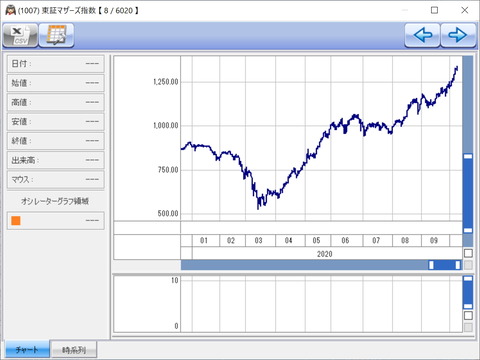
Task: Maximize the chart window
Action: click(x=434, y=10)
